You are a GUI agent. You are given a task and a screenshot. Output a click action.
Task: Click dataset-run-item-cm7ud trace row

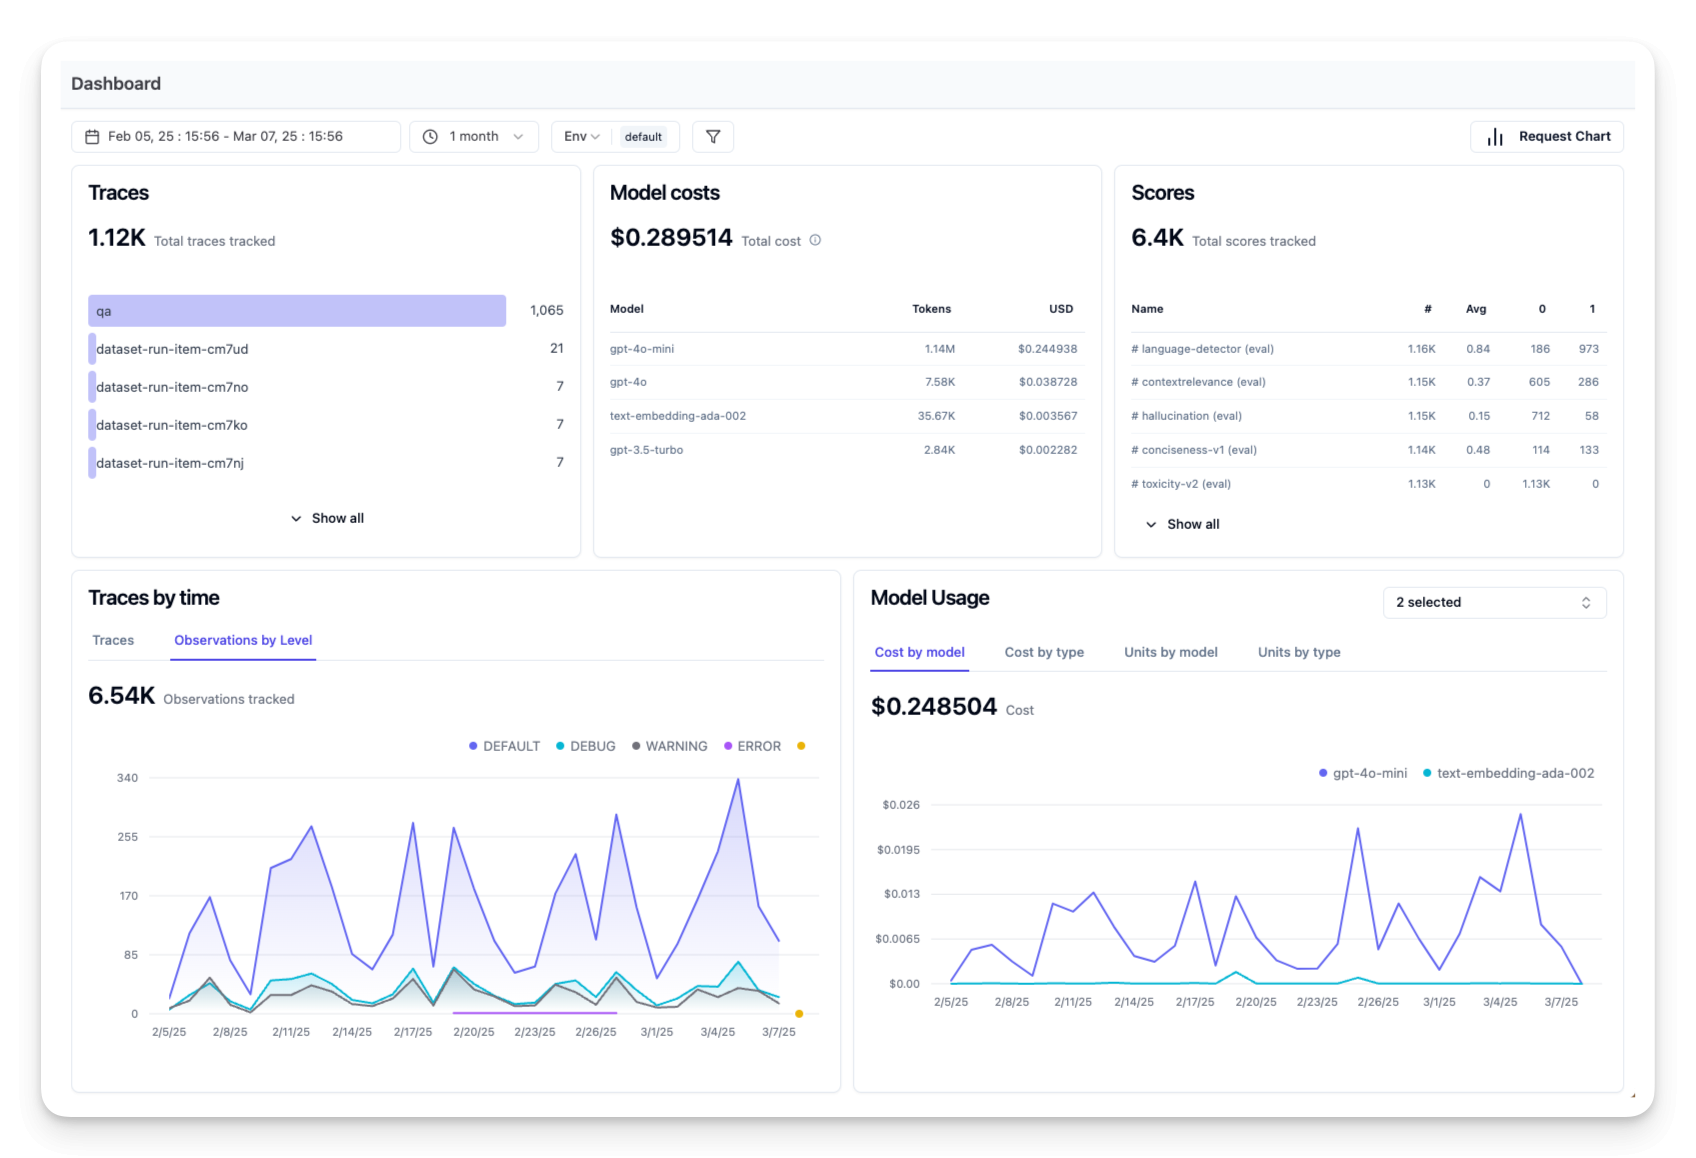pos(326,349)
